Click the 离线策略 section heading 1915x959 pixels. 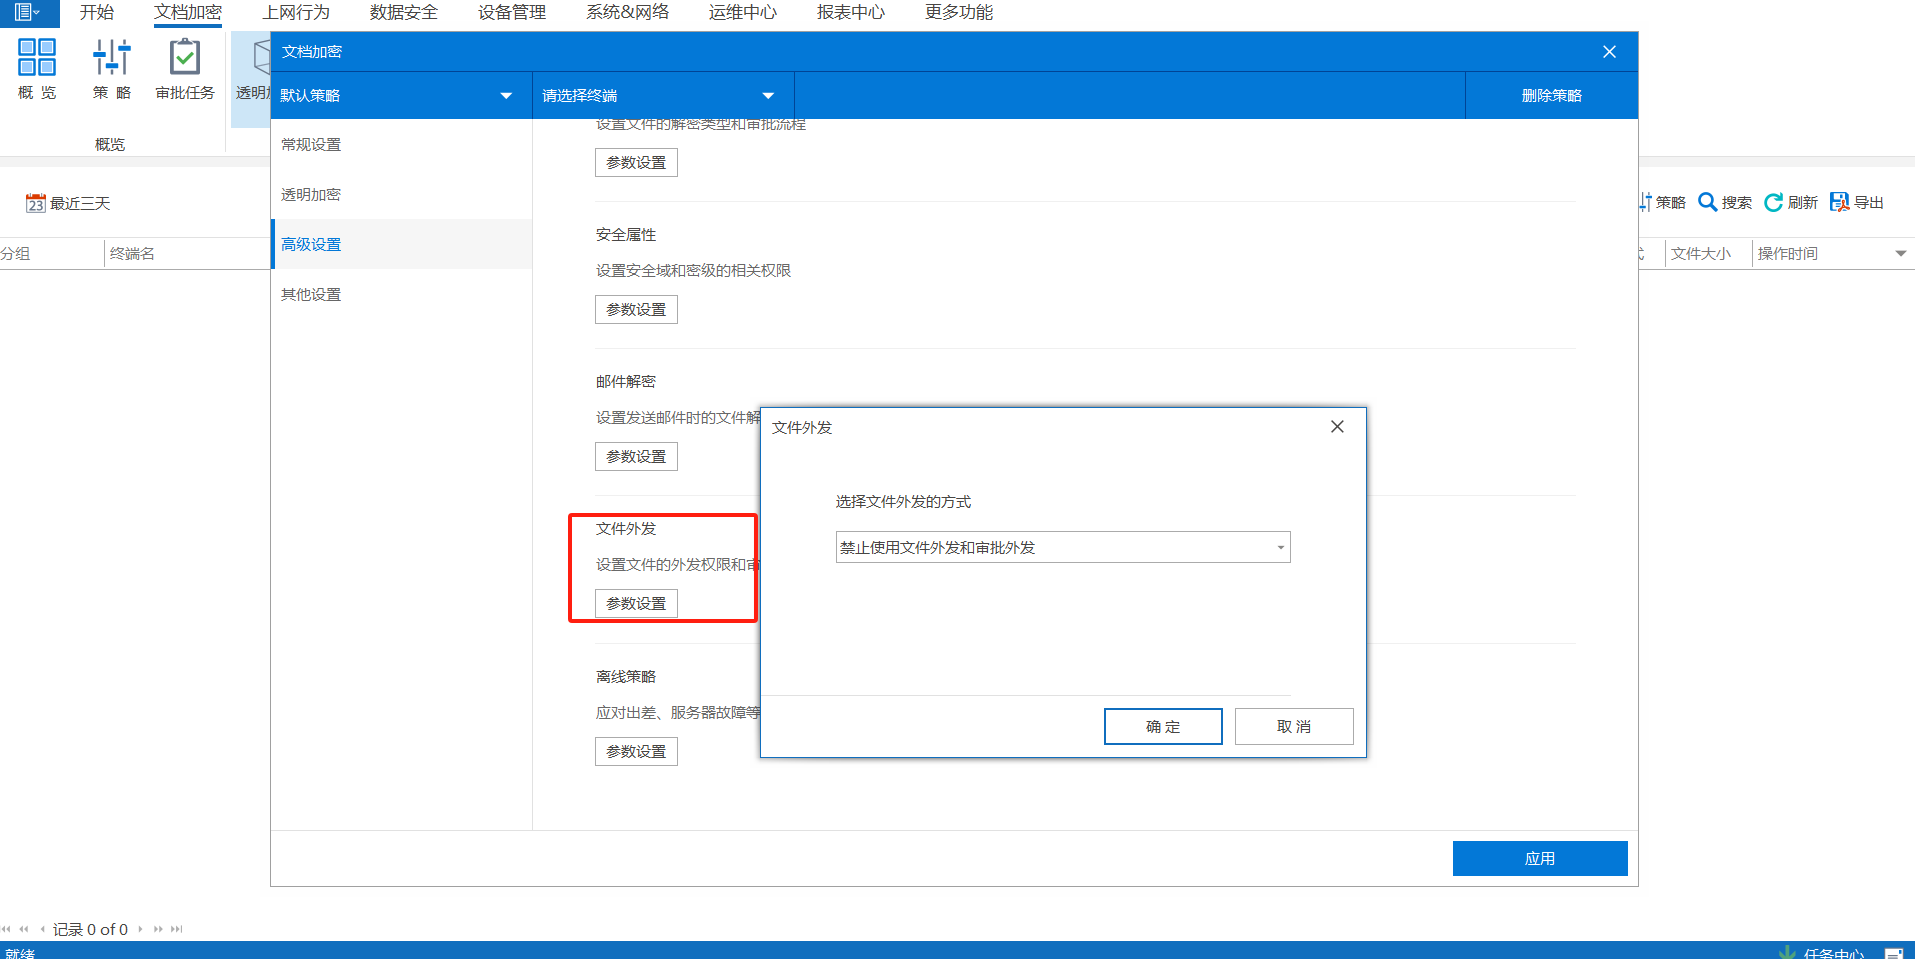(626, 677)
